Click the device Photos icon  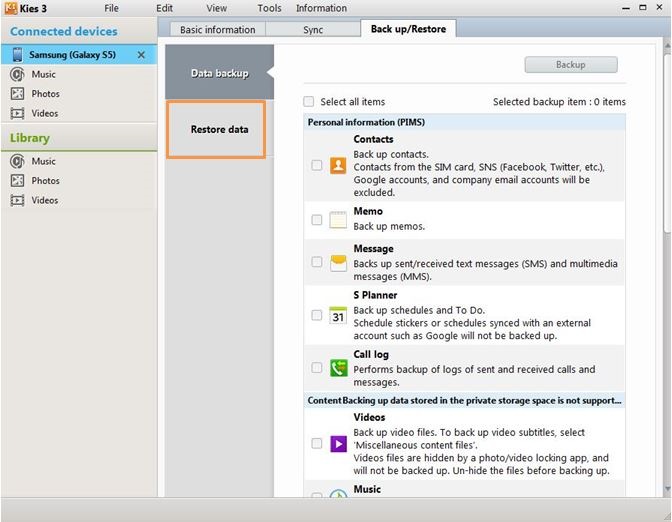pos(17,94)
